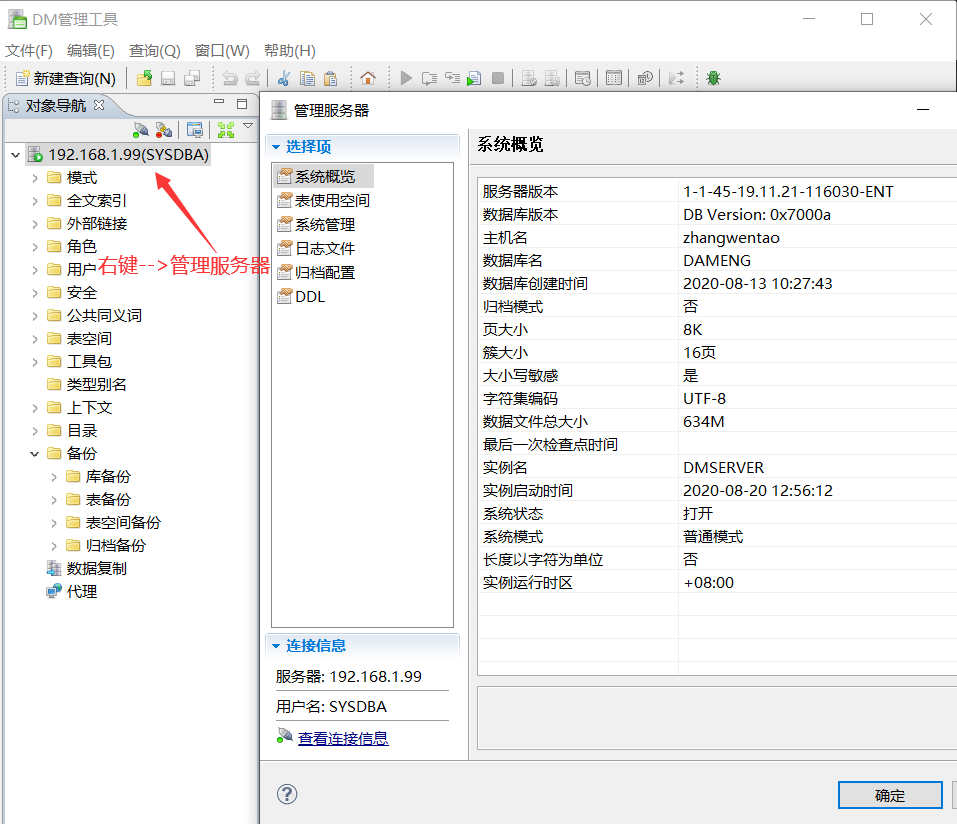Click the undo arrow toolbar icon
This screenshot has height=824, width=957.
click(x=229, y=78)
